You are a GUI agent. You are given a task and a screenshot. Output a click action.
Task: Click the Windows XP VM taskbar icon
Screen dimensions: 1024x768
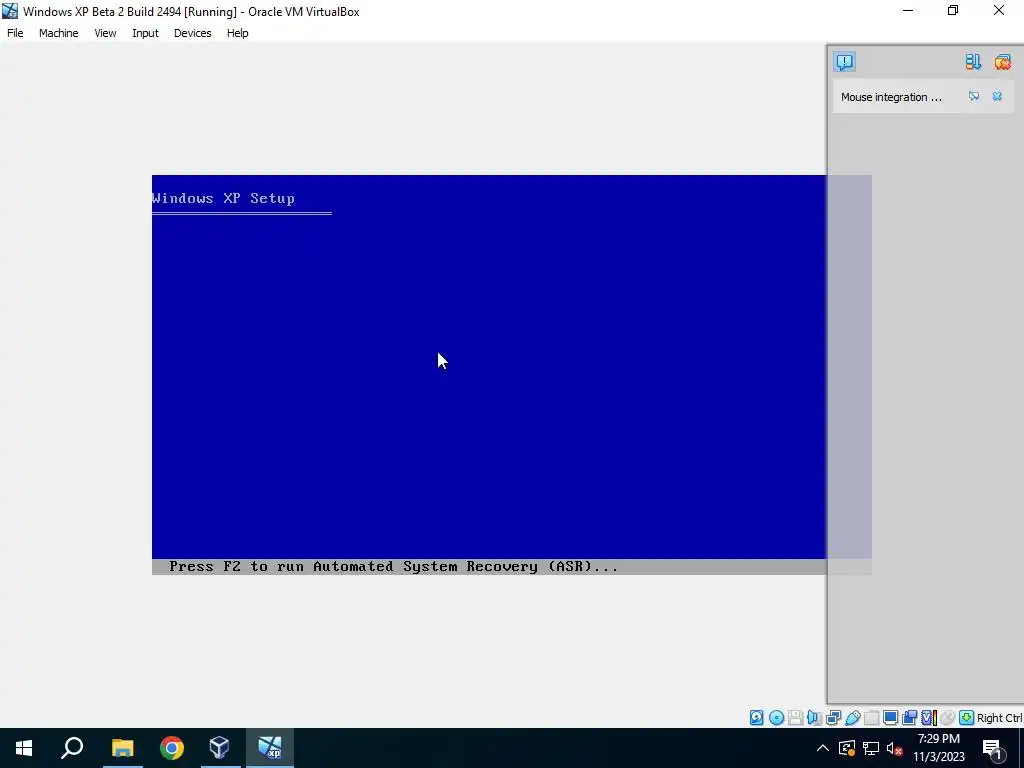tap(270, 748)
